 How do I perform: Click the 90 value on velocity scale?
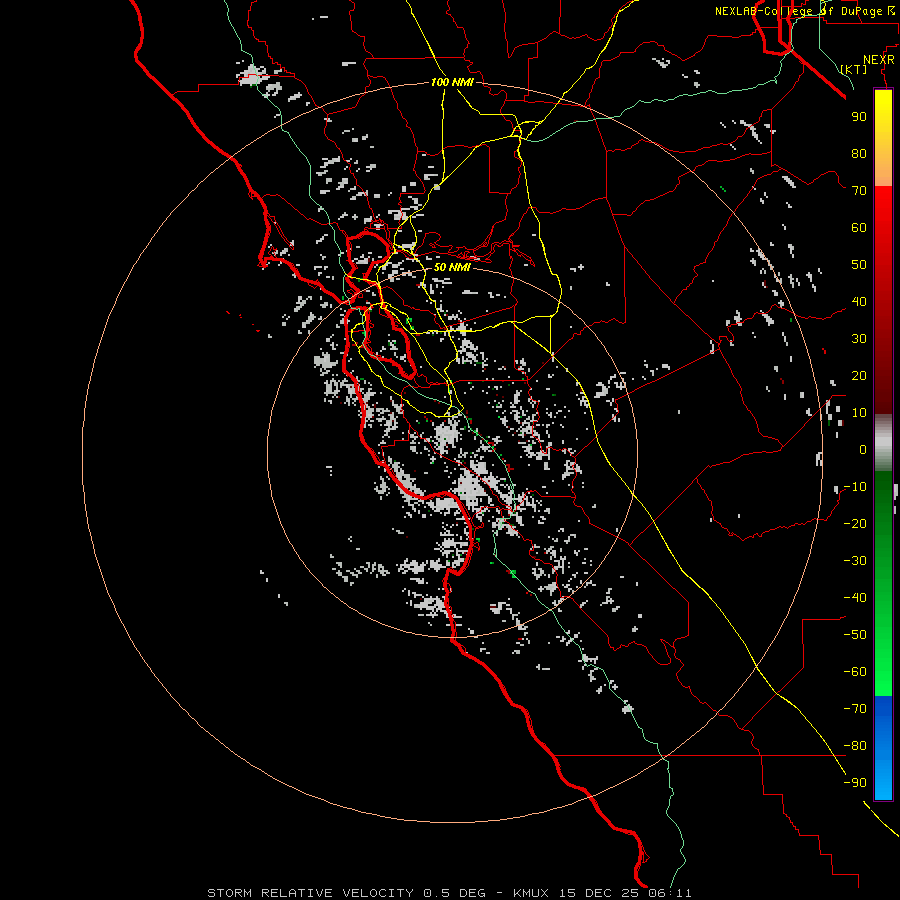coord(859,117)
